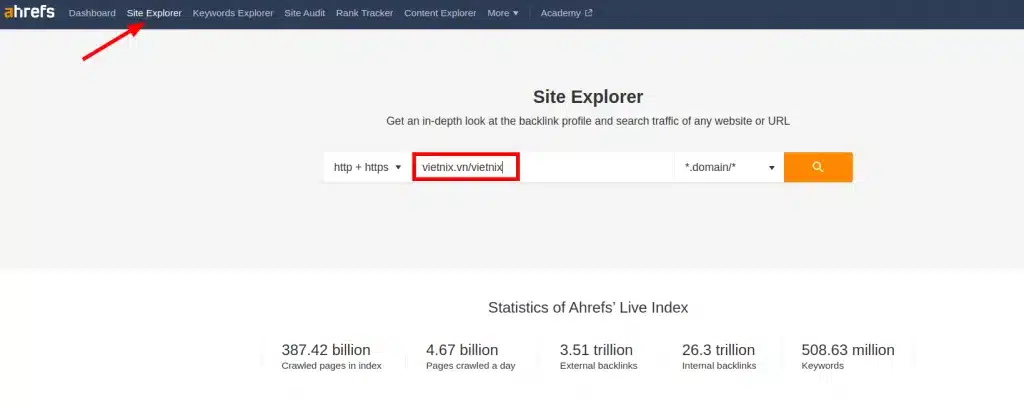Open Content Explorer

440,13
